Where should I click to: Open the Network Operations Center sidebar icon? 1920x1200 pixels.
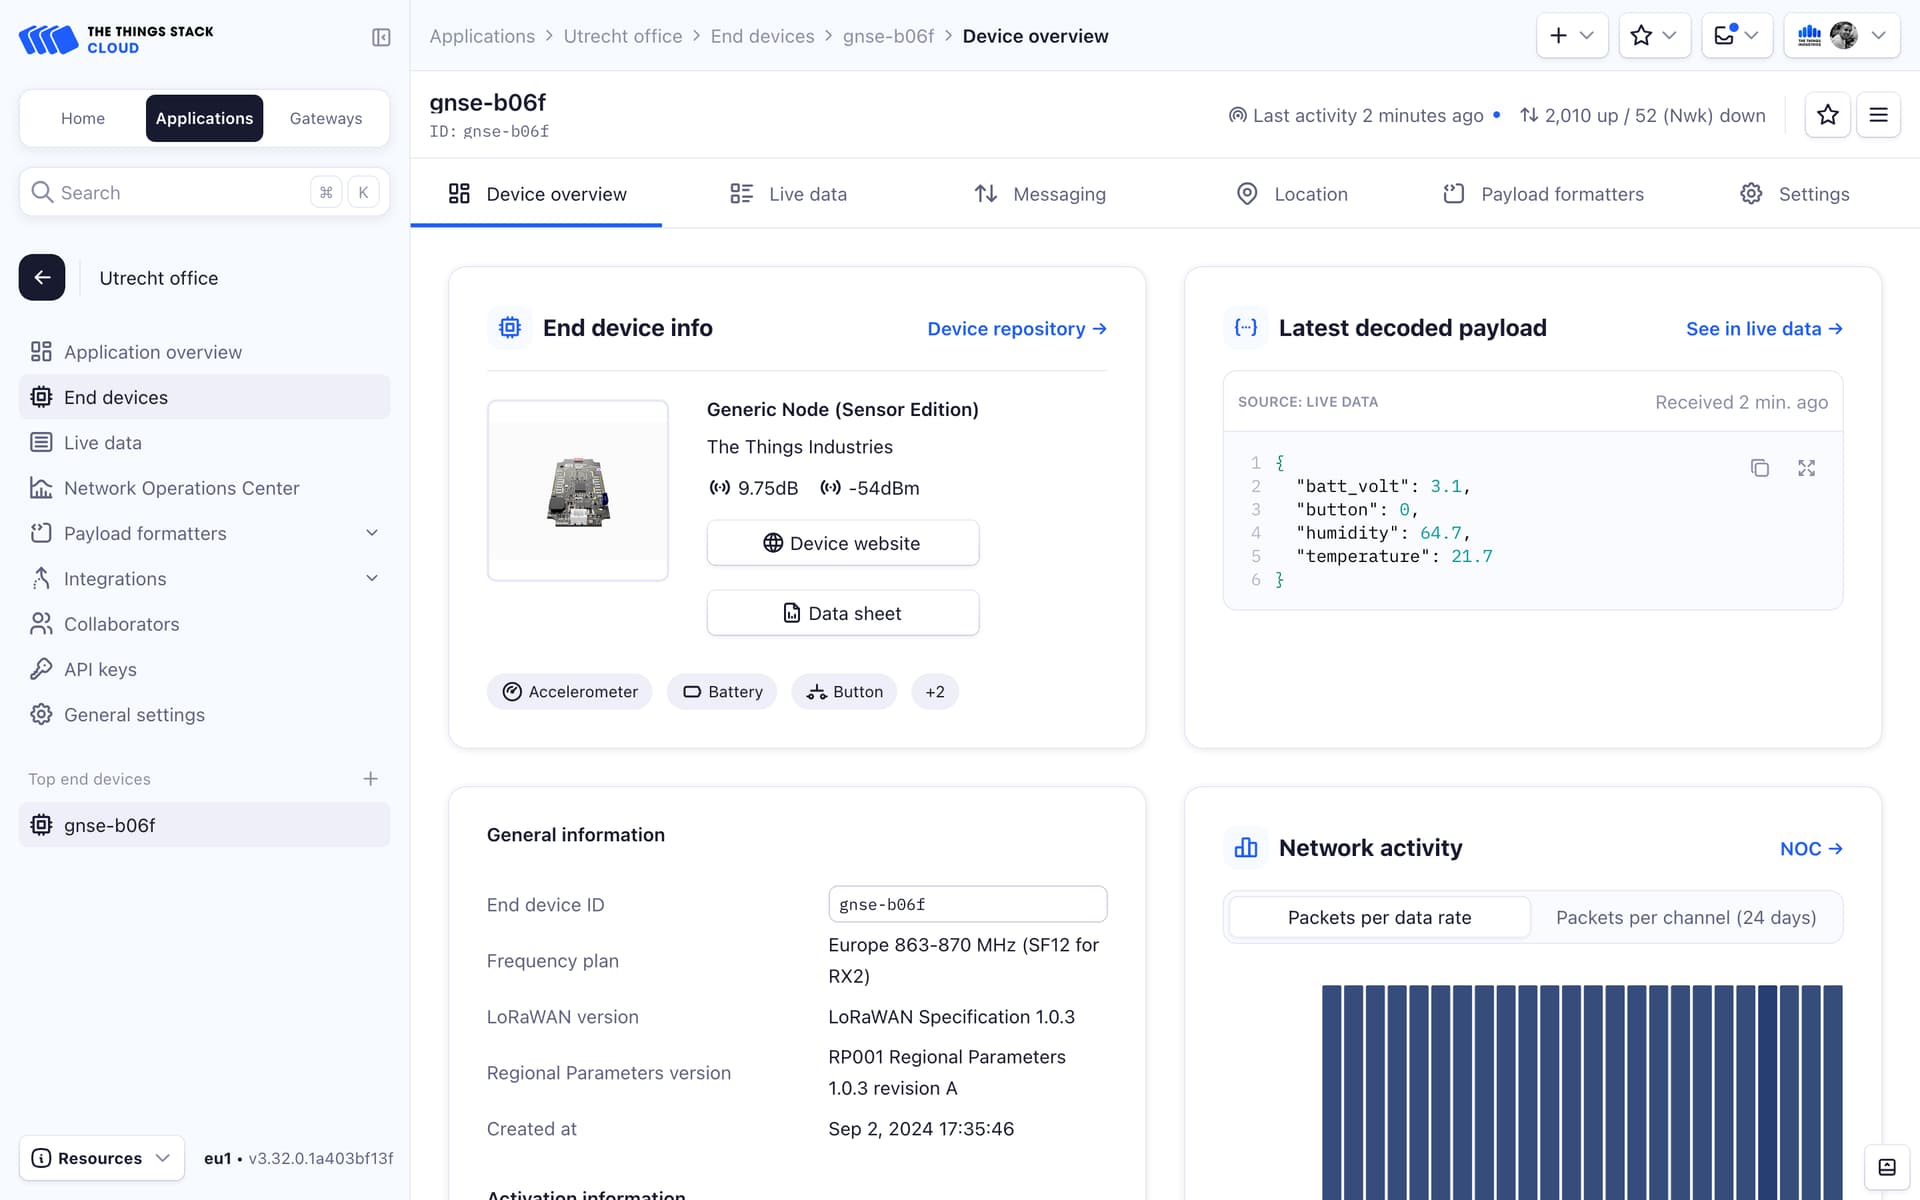click(x=41, y=488)
